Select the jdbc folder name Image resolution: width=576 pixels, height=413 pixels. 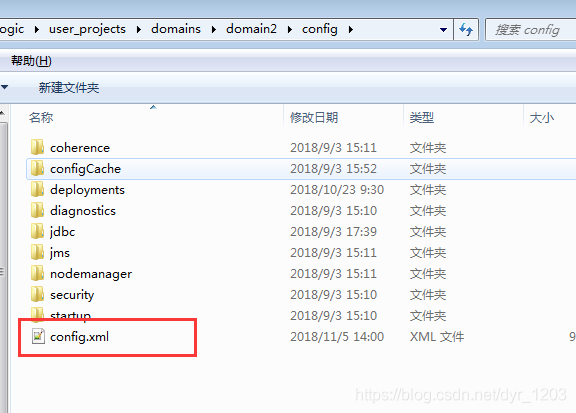pyautogui.click(x=62, y=232)
